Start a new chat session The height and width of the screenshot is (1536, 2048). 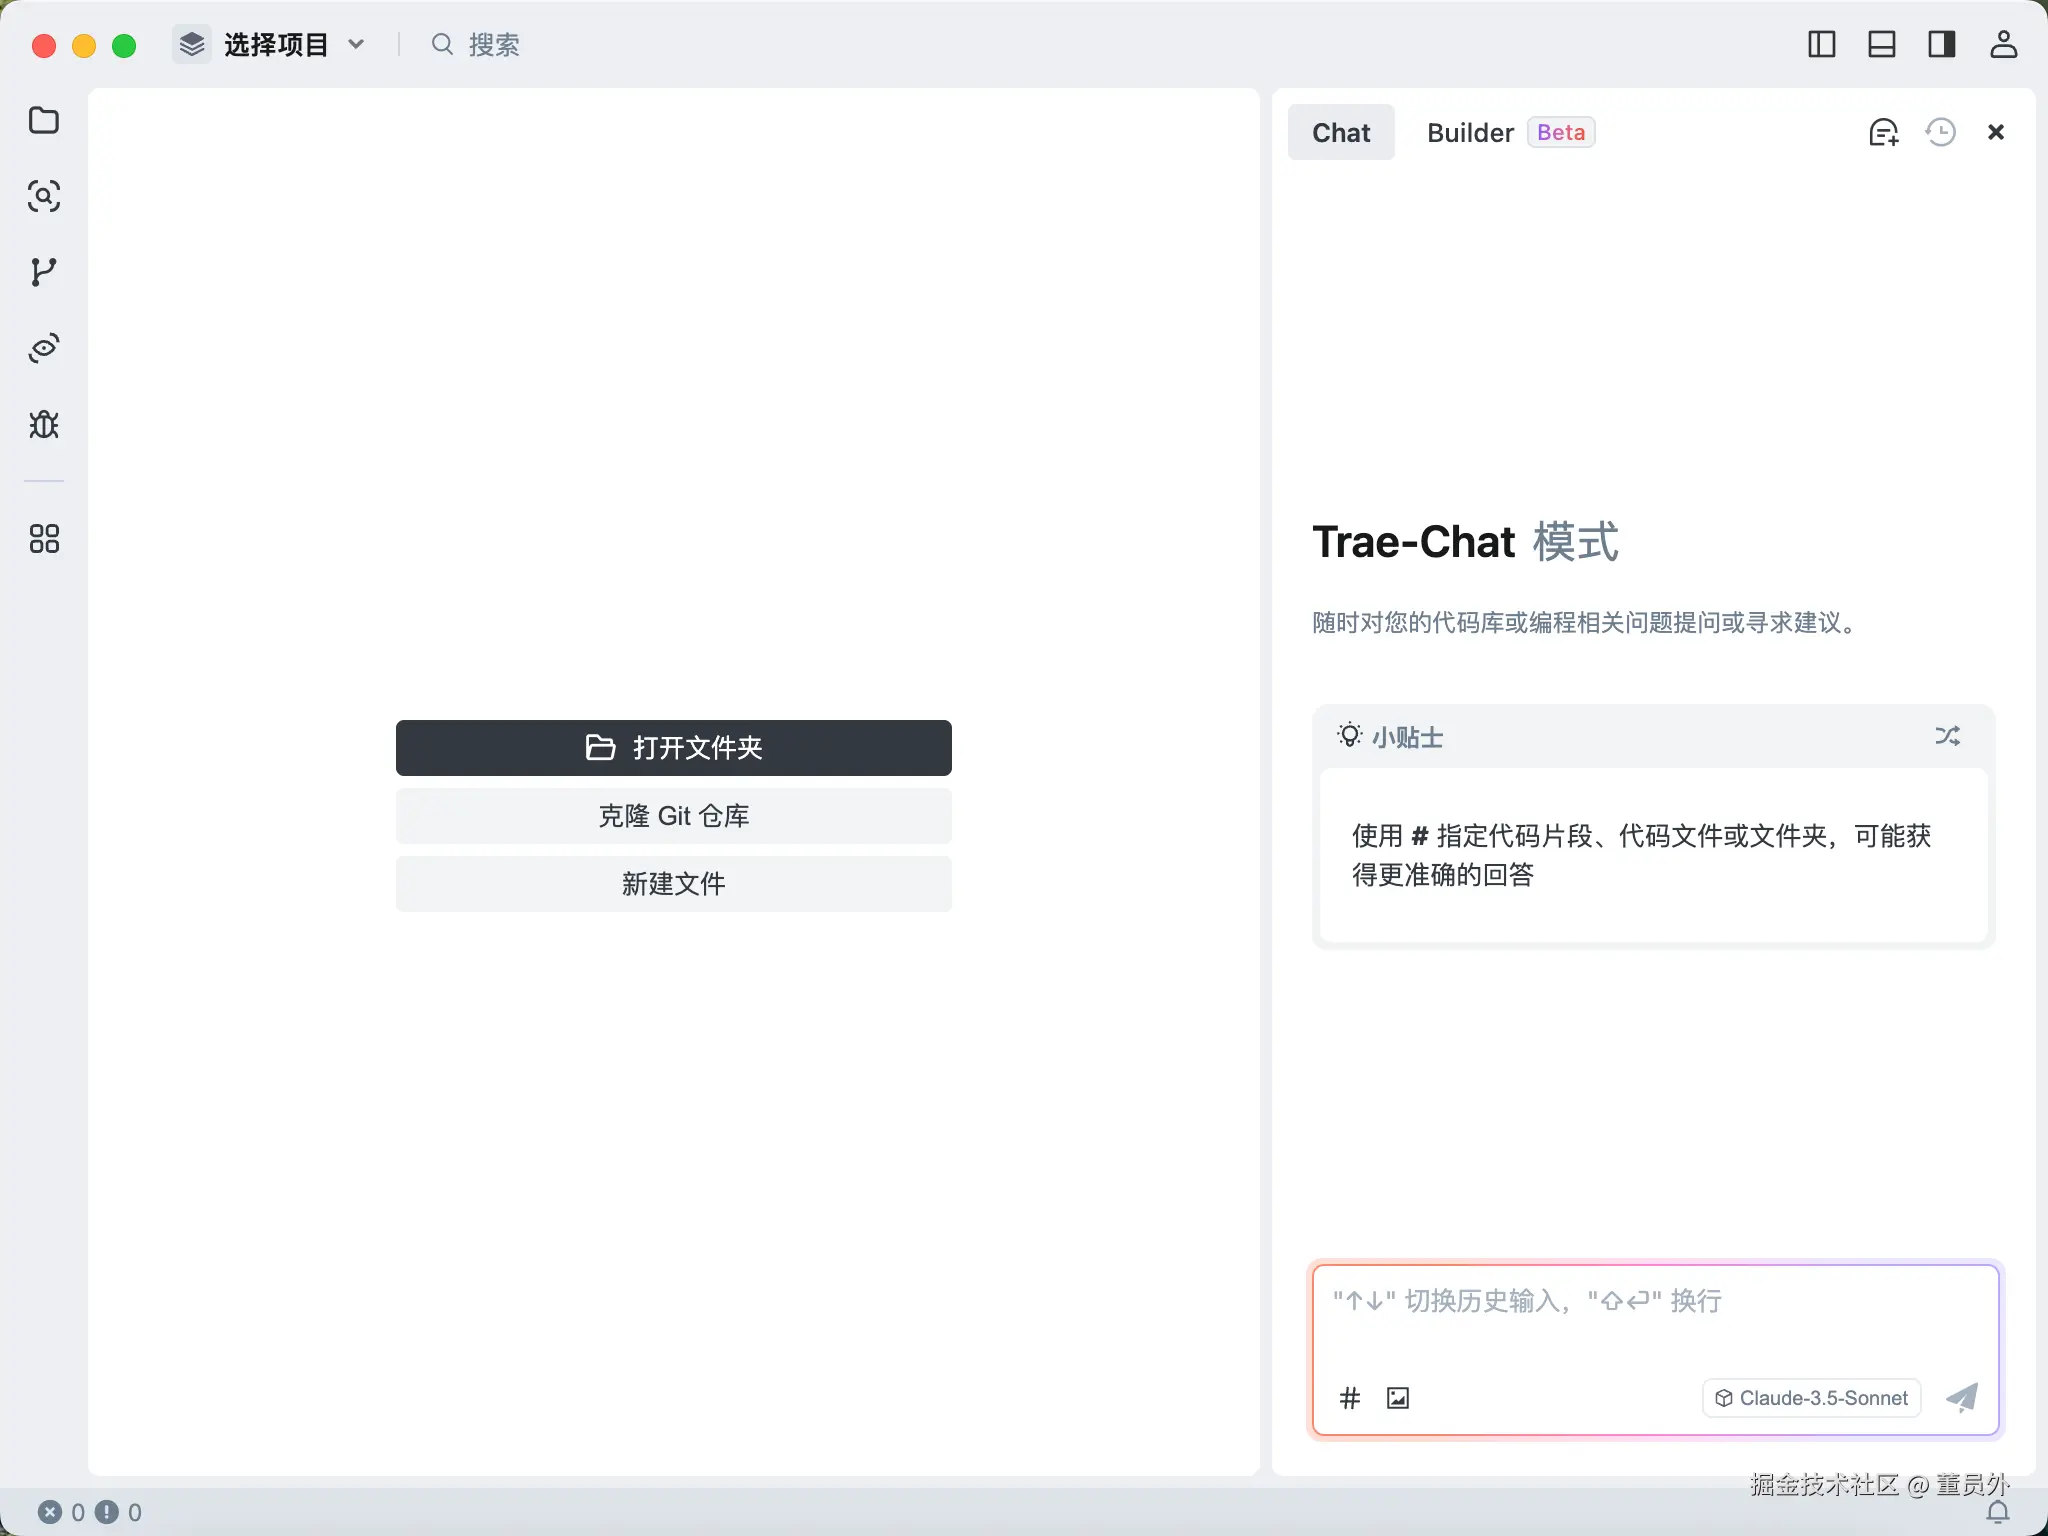coord(1884,132)
